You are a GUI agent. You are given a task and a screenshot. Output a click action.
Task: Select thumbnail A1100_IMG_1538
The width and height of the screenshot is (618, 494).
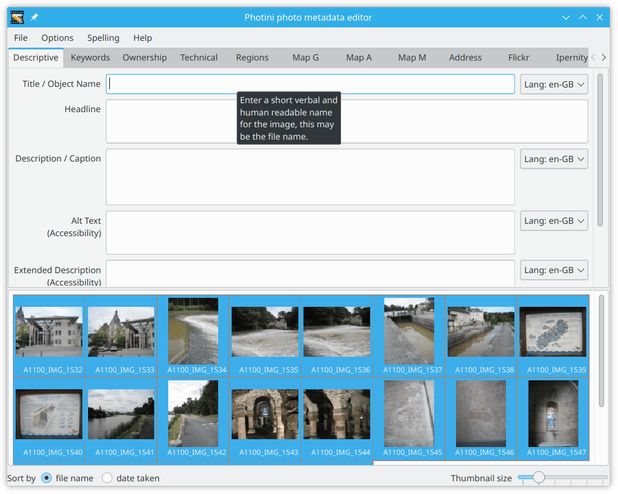coord(481,336)
